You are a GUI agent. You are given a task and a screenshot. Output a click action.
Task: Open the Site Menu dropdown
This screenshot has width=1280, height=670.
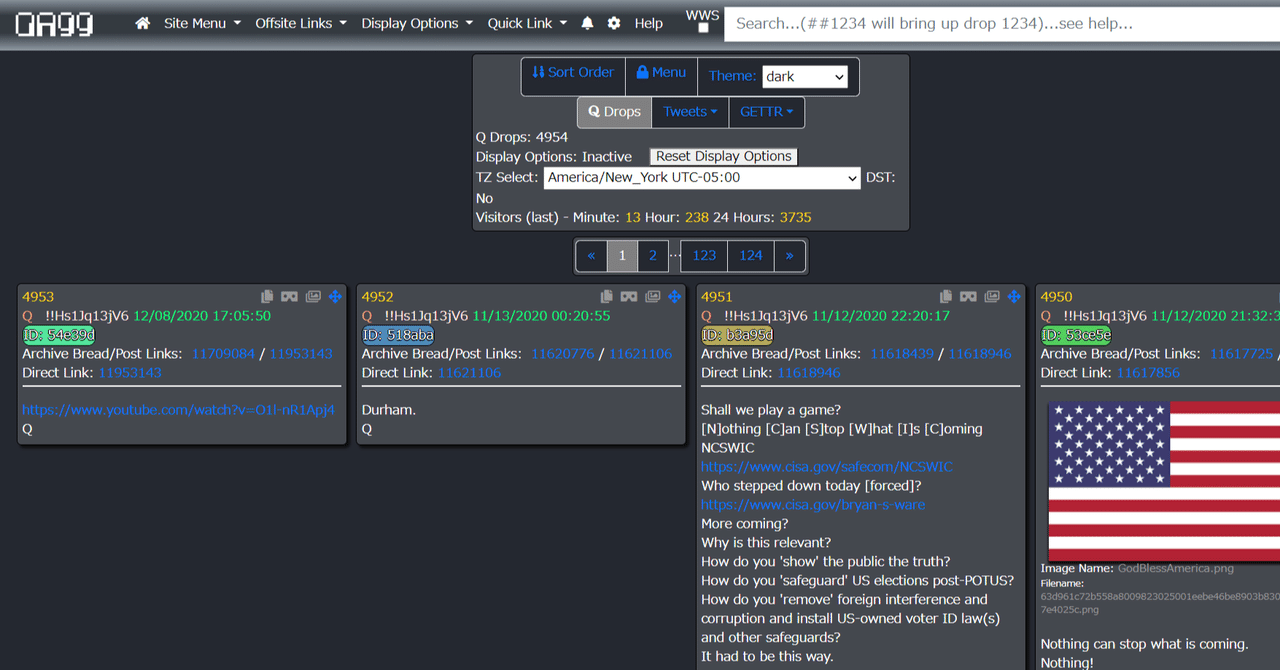pyautogui.click(x=202, y=23)
